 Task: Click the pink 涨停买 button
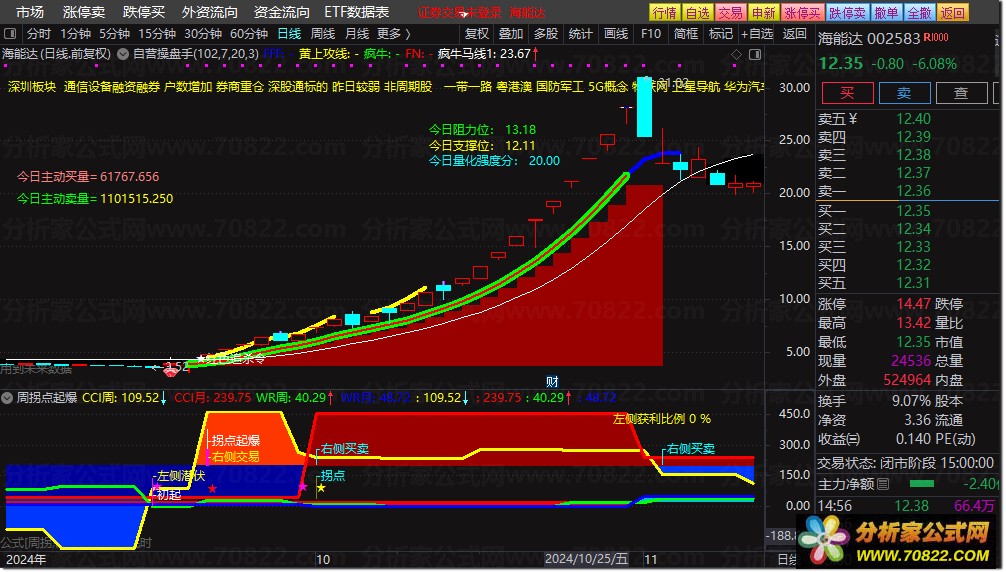coord(803,13)
